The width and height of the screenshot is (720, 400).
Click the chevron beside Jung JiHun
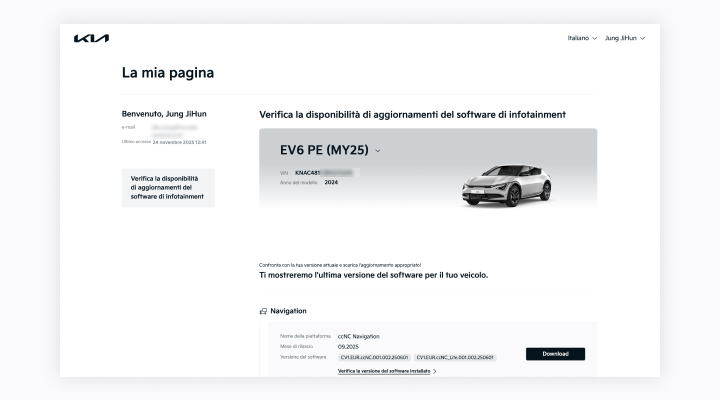click(642, 38)
